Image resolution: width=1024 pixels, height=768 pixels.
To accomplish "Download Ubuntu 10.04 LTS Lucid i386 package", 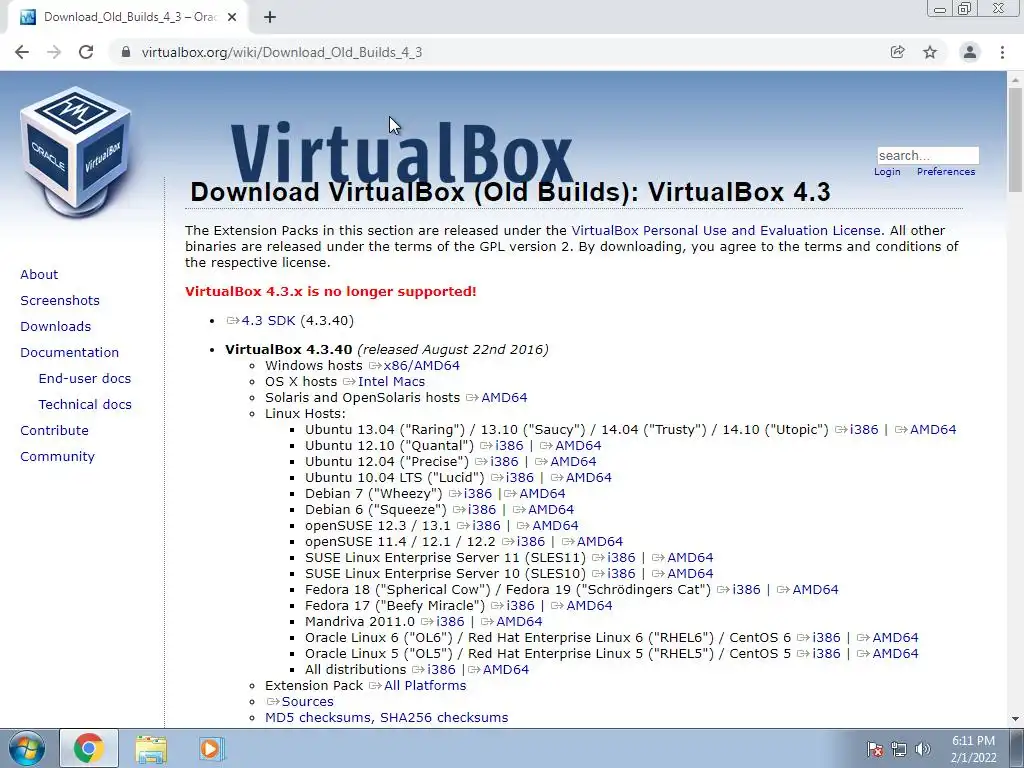I will (x=520, y=477).
